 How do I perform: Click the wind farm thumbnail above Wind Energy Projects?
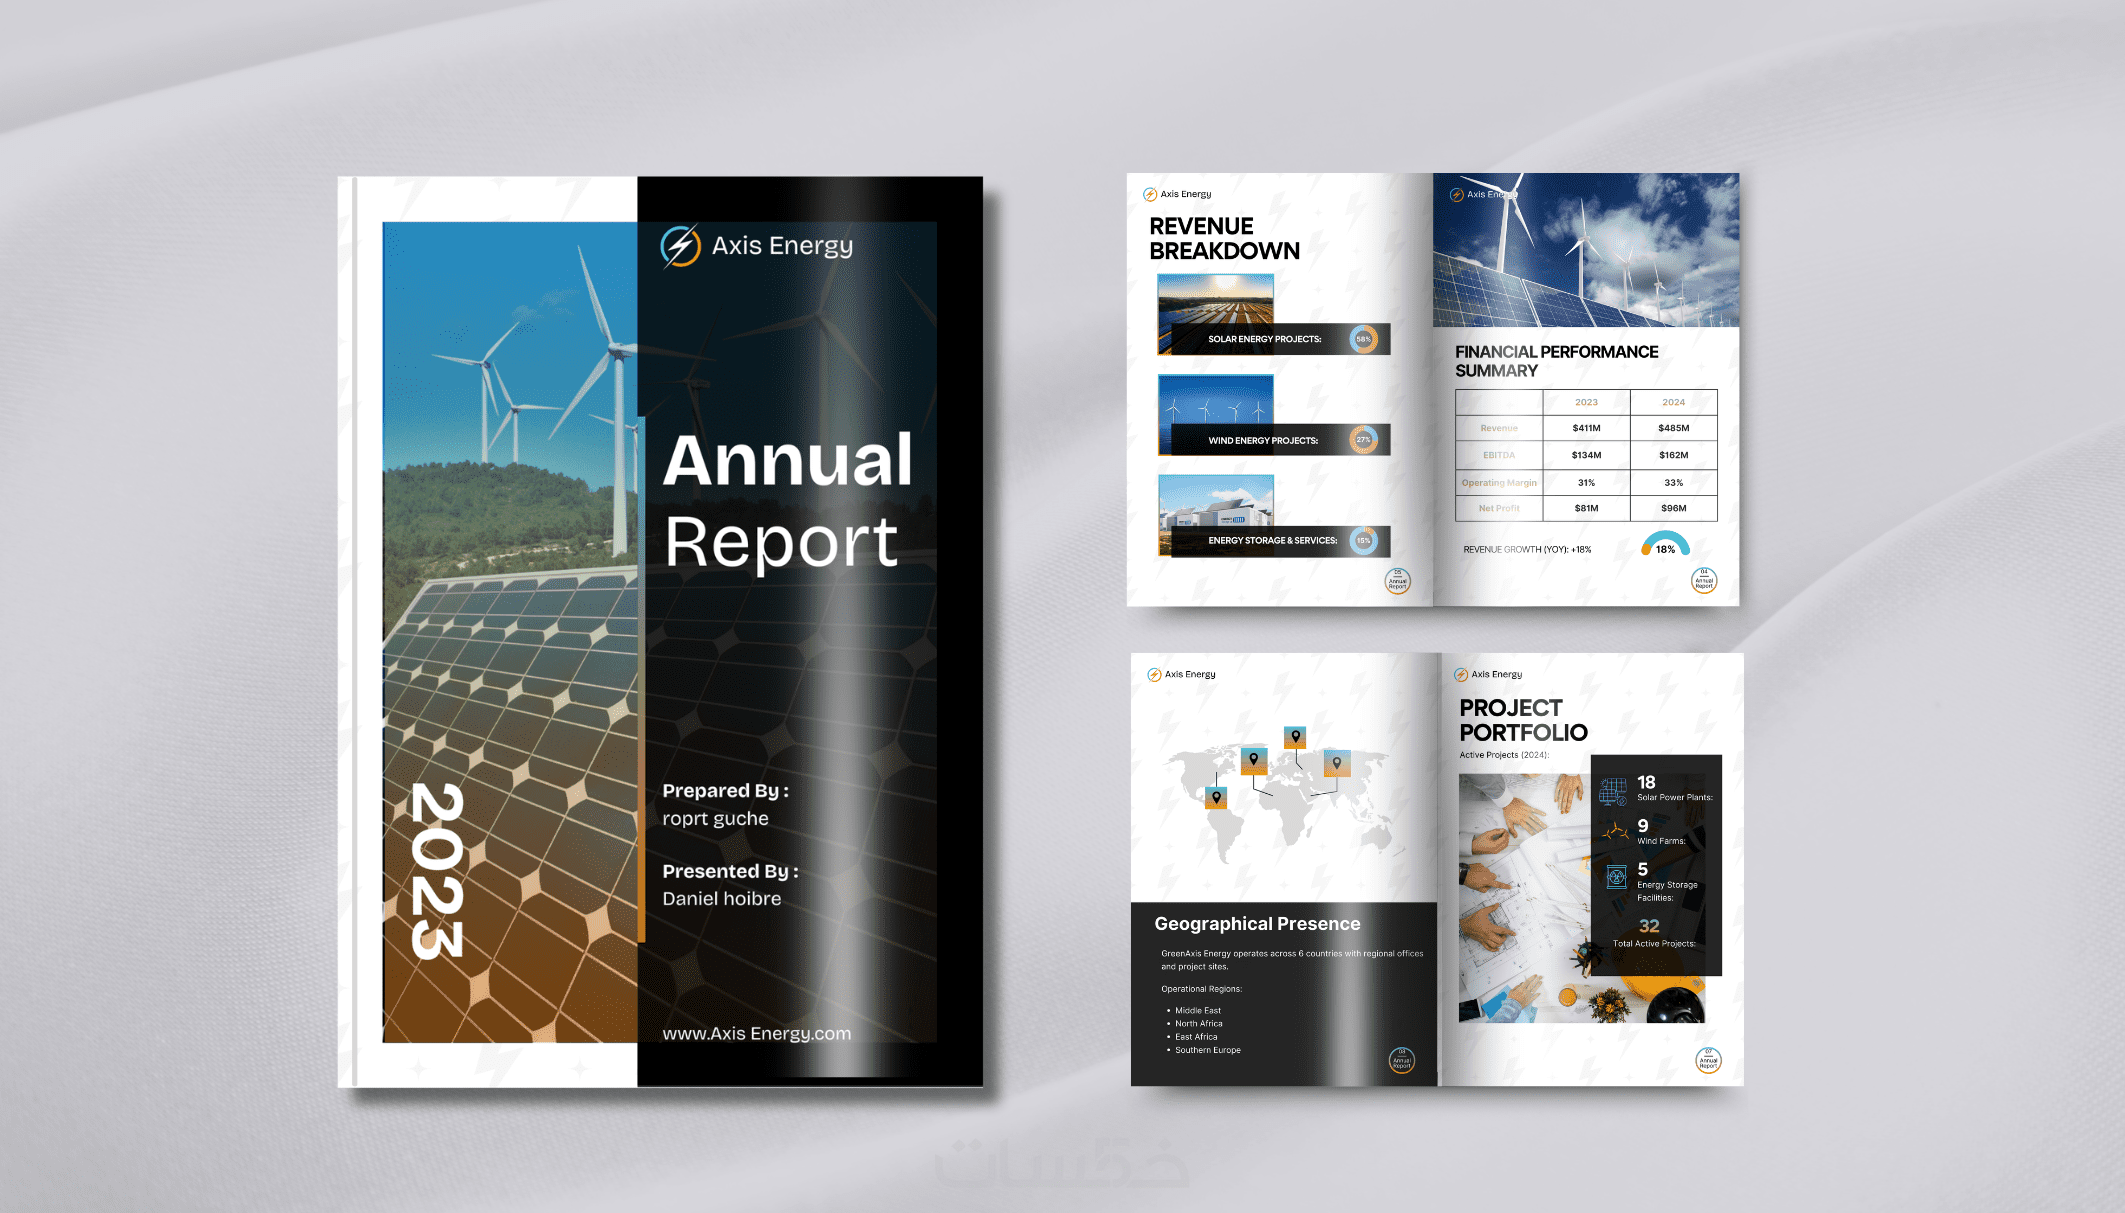(1215, 399)
